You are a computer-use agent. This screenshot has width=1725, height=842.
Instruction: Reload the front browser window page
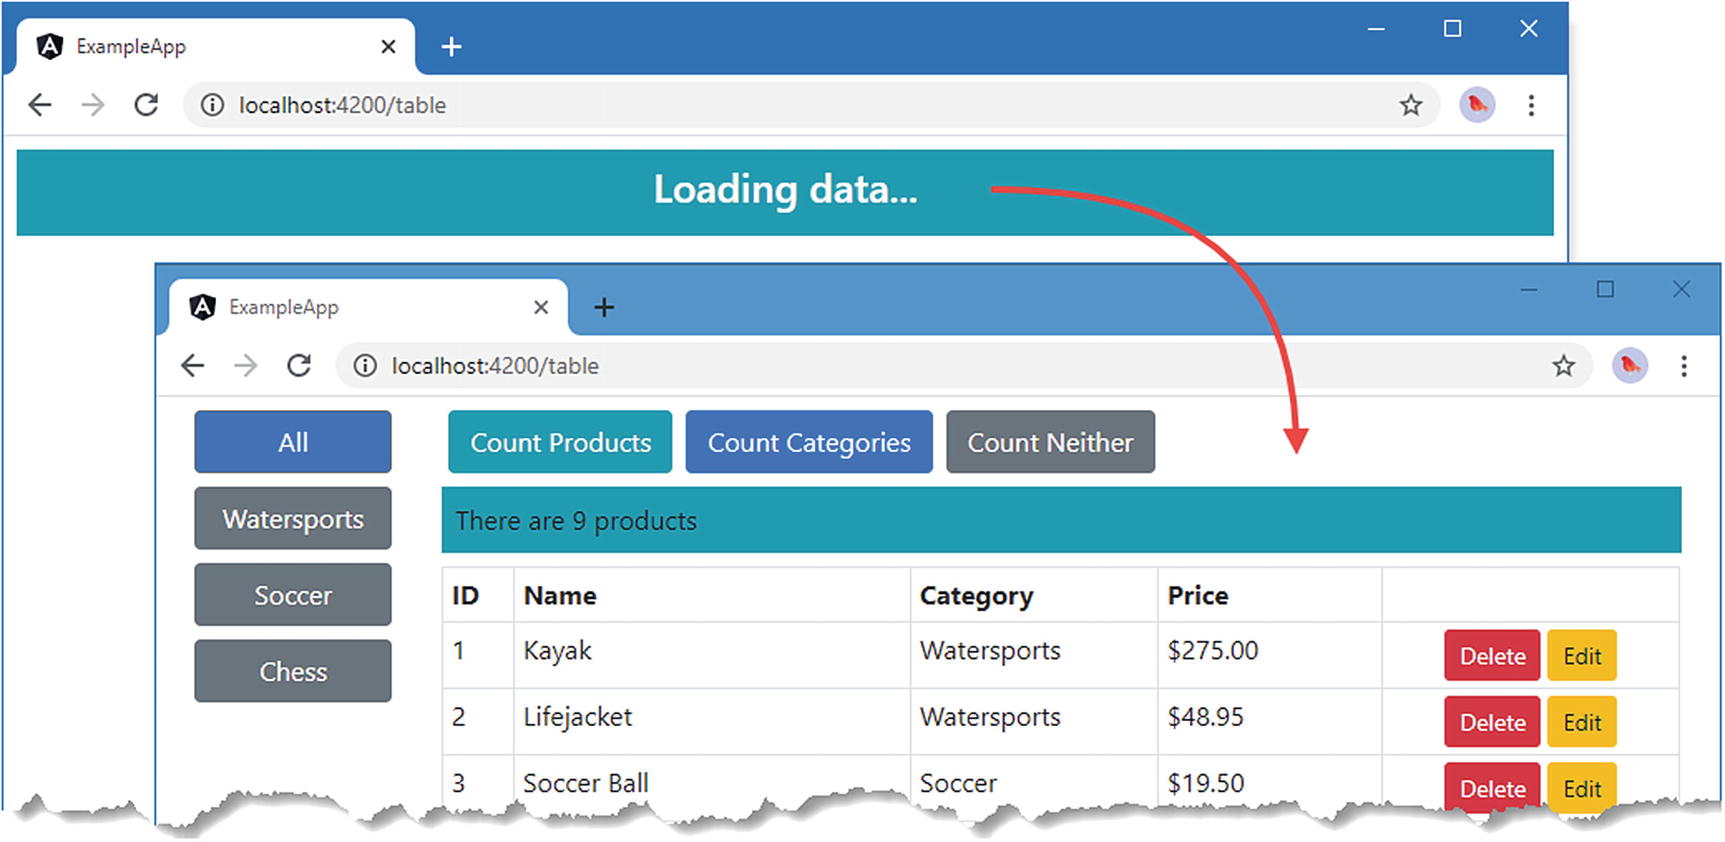pyautogui.click(x=299, y=366)
